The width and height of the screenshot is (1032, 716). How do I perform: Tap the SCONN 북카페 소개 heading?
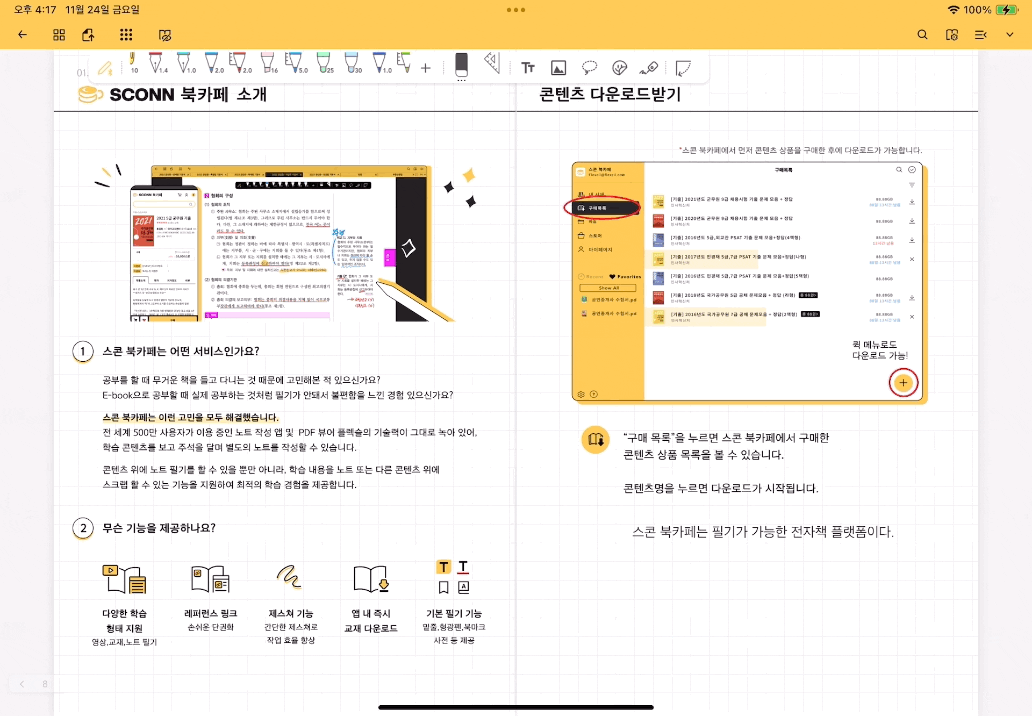click(x=188, y=95)
